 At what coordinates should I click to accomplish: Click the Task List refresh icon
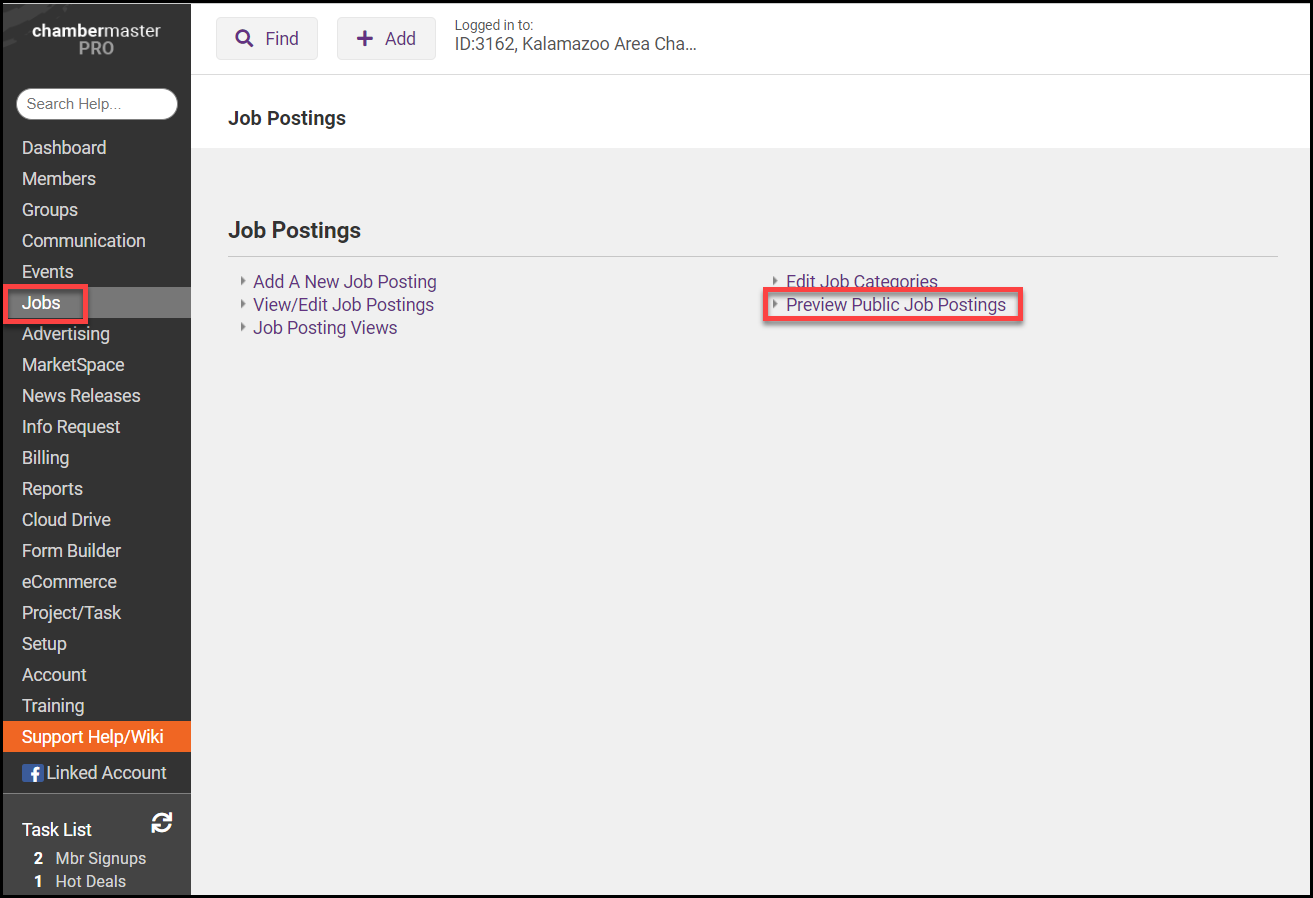pos(162,823)
